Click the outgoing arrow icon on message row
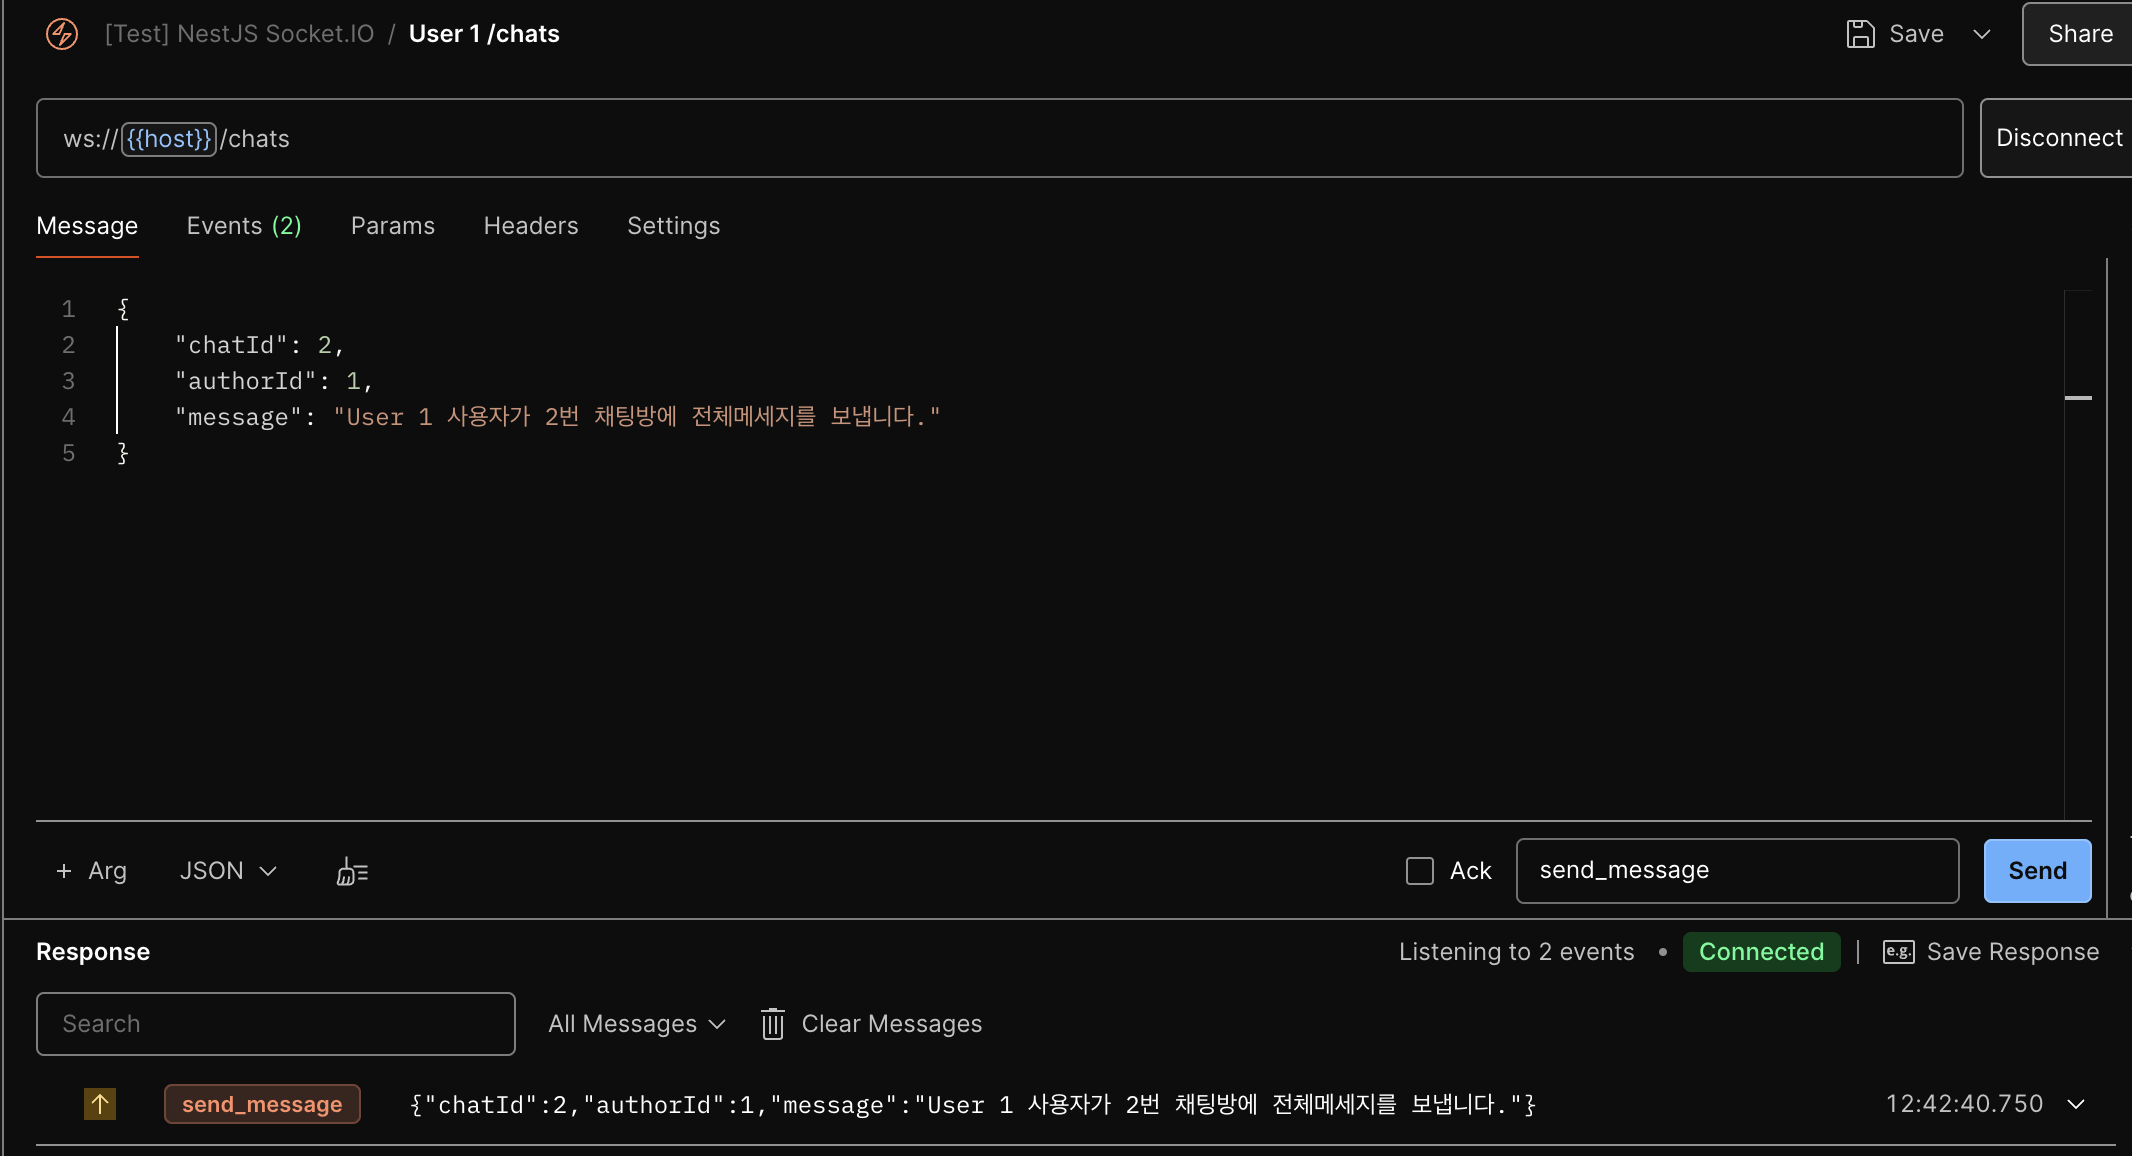 (x=100, y=1104)
